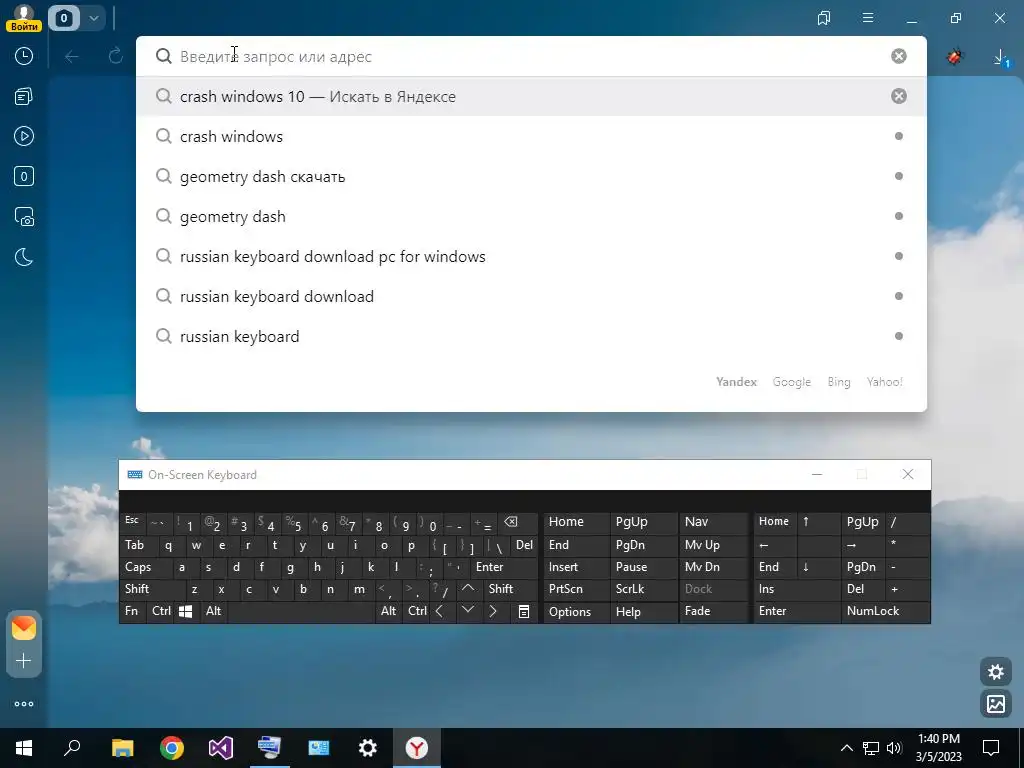The image size is (1024, 768).
Task: Select the crash windows suggestion
Action: [531, 136]
